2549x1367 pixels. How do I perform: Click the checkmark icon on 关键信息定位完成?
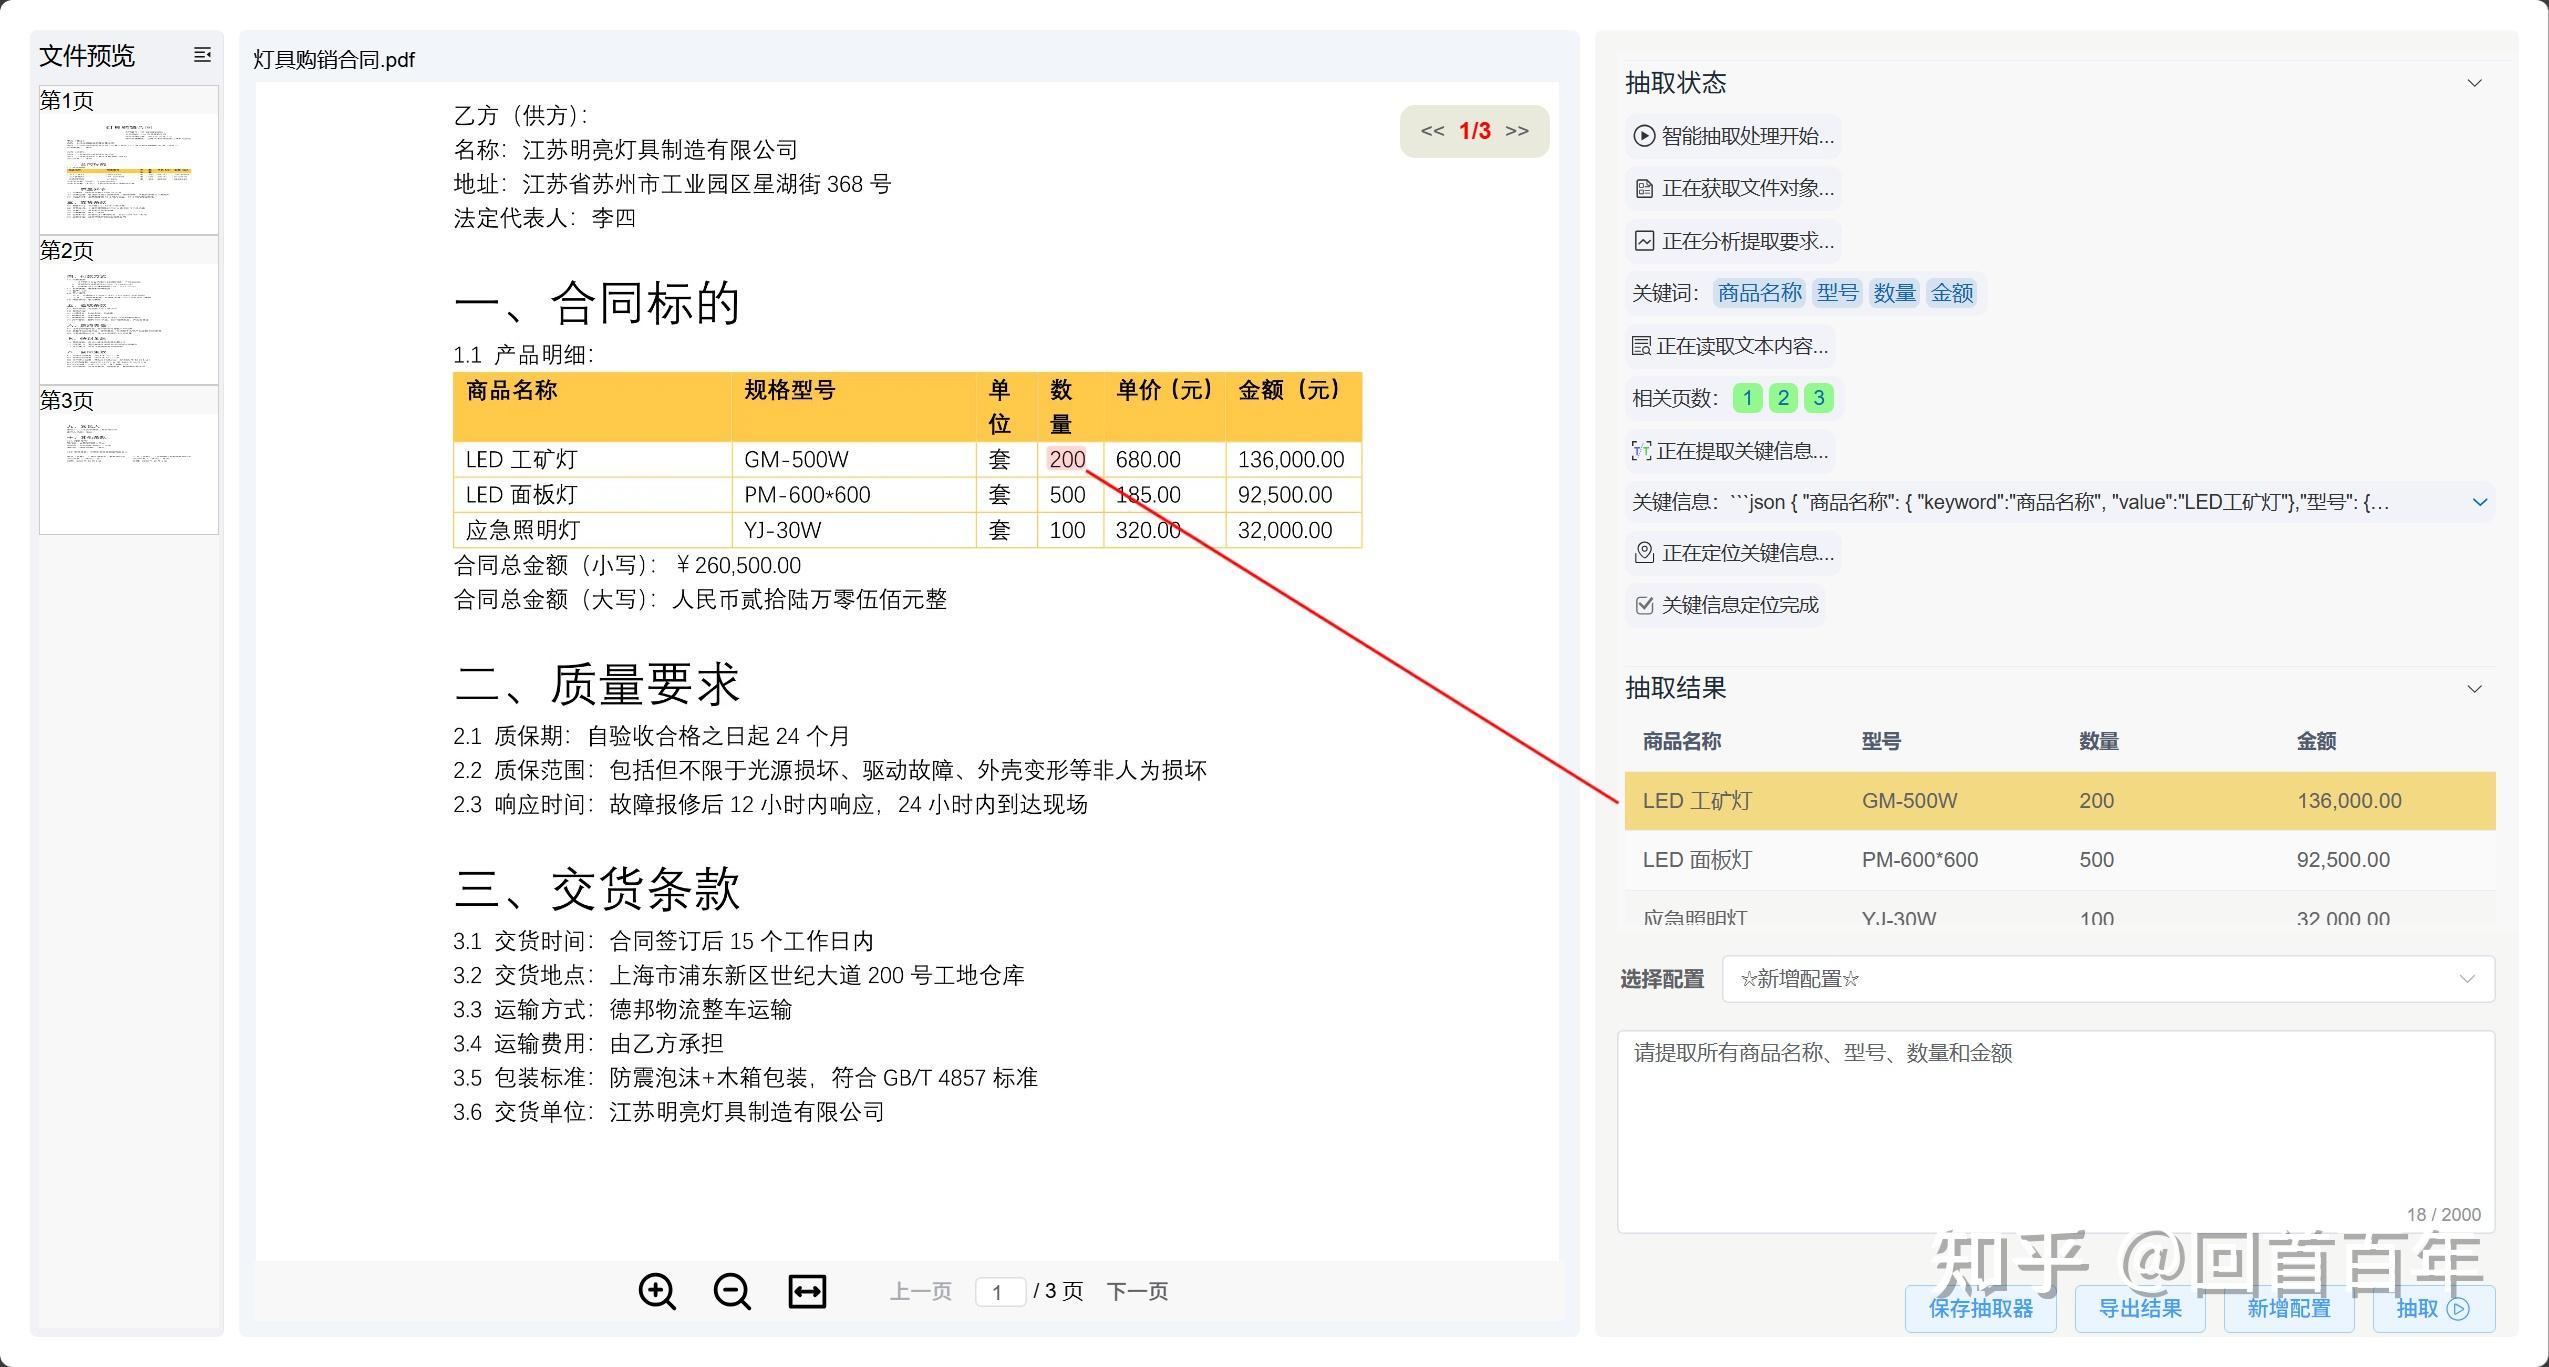click(1646, 604)
